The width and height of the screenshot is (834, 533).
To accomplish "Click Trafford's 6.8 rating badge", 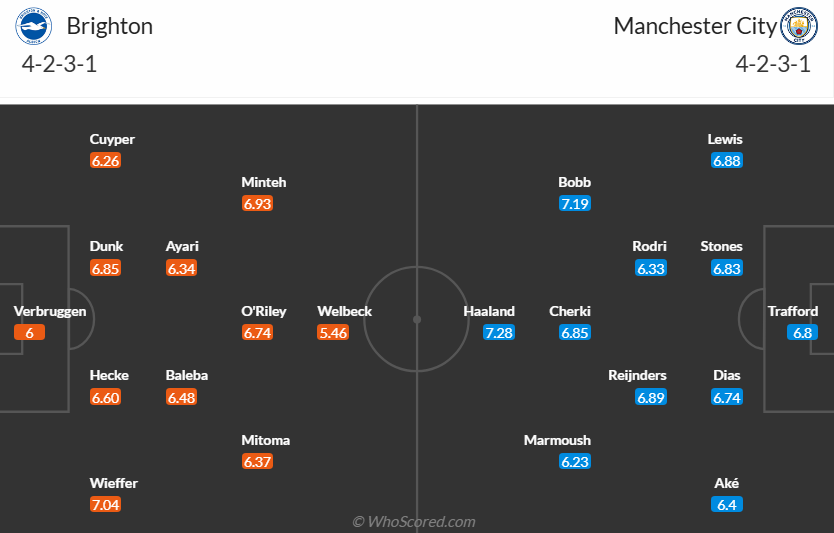I will click(x=802, y=333).
